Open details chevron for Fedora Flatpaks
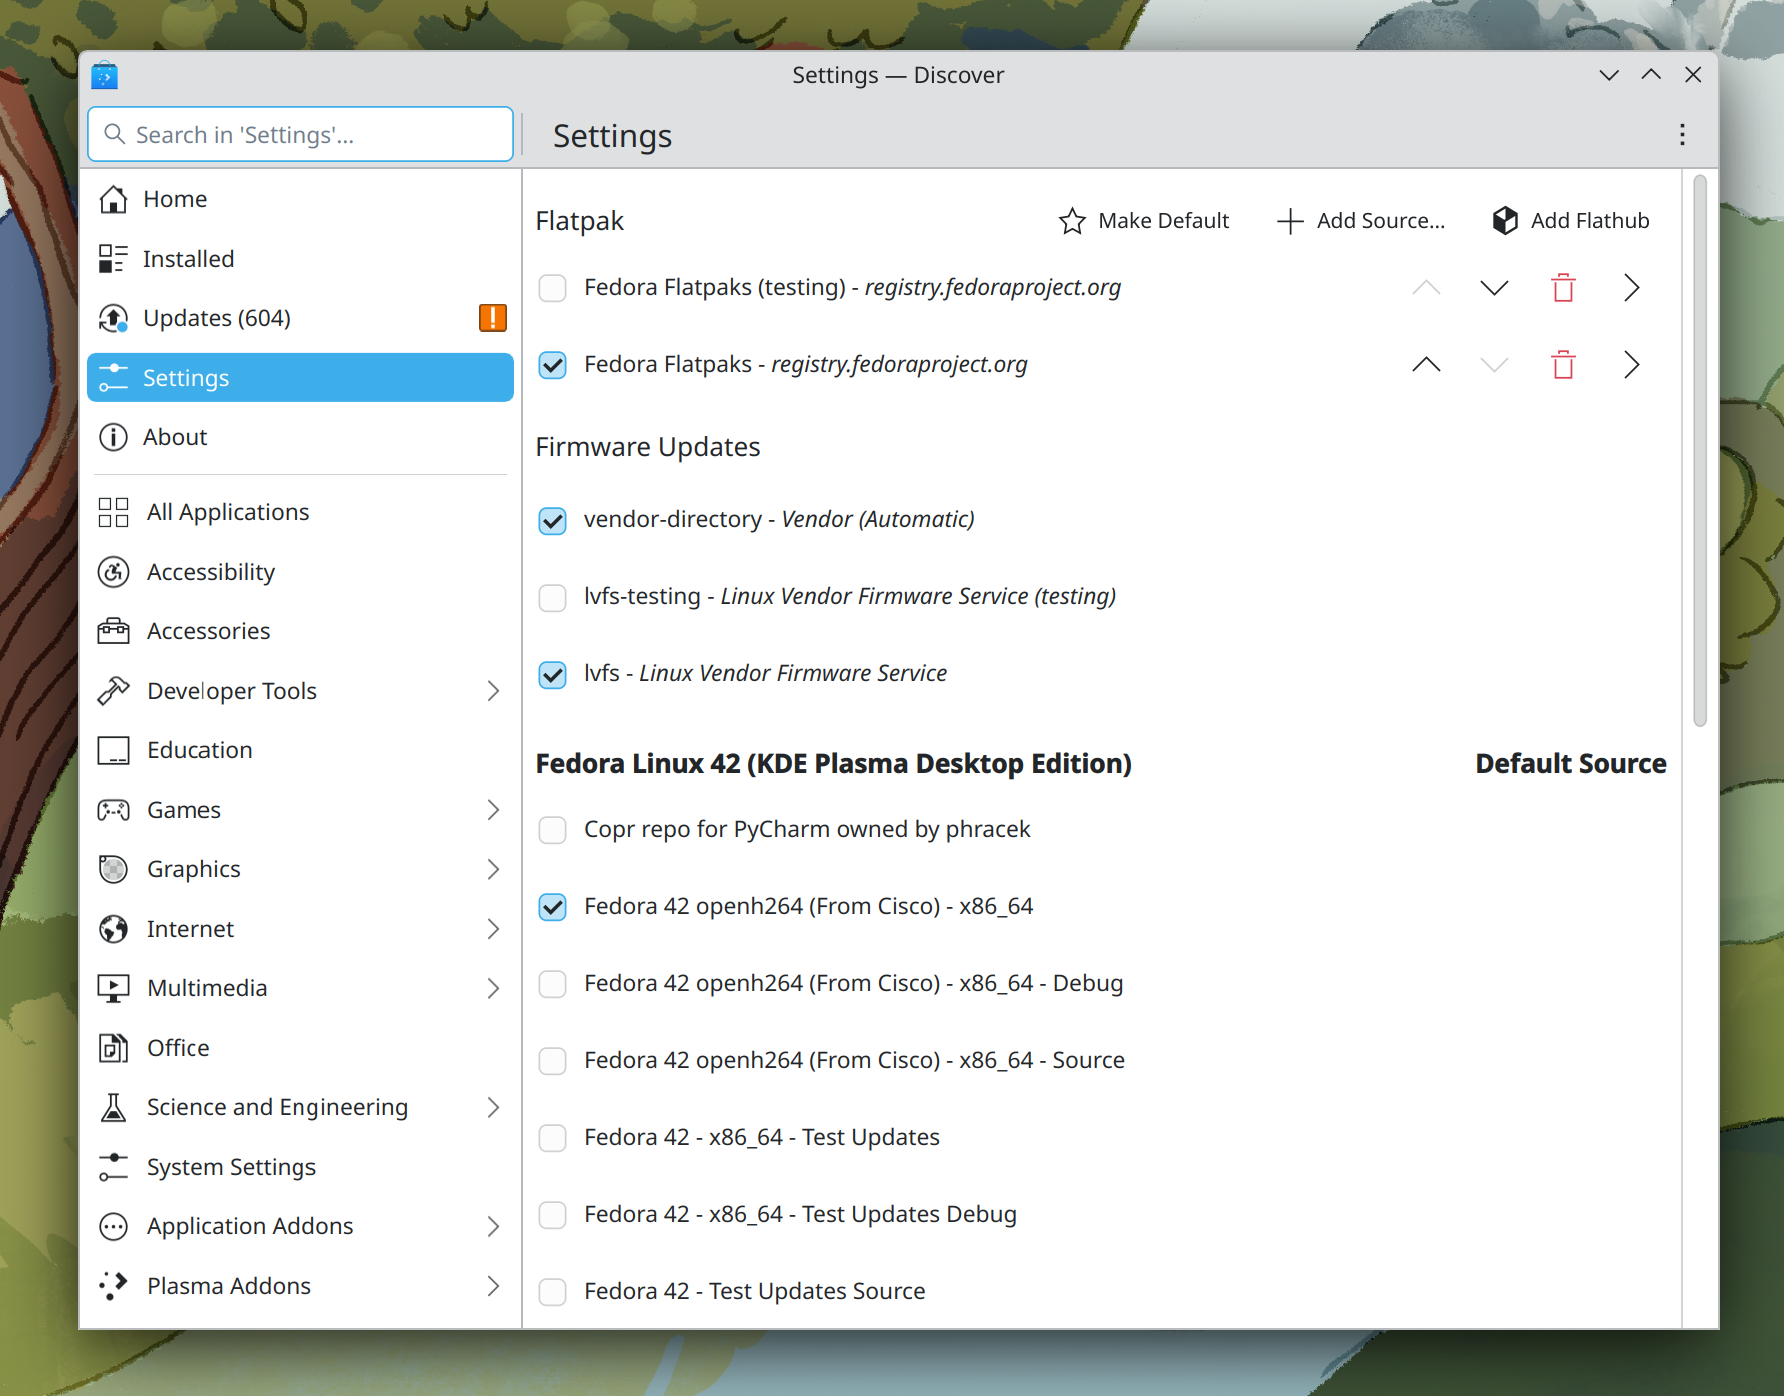The height and width of the screenshot is (1396, 1784). [x=1631, y=365]
